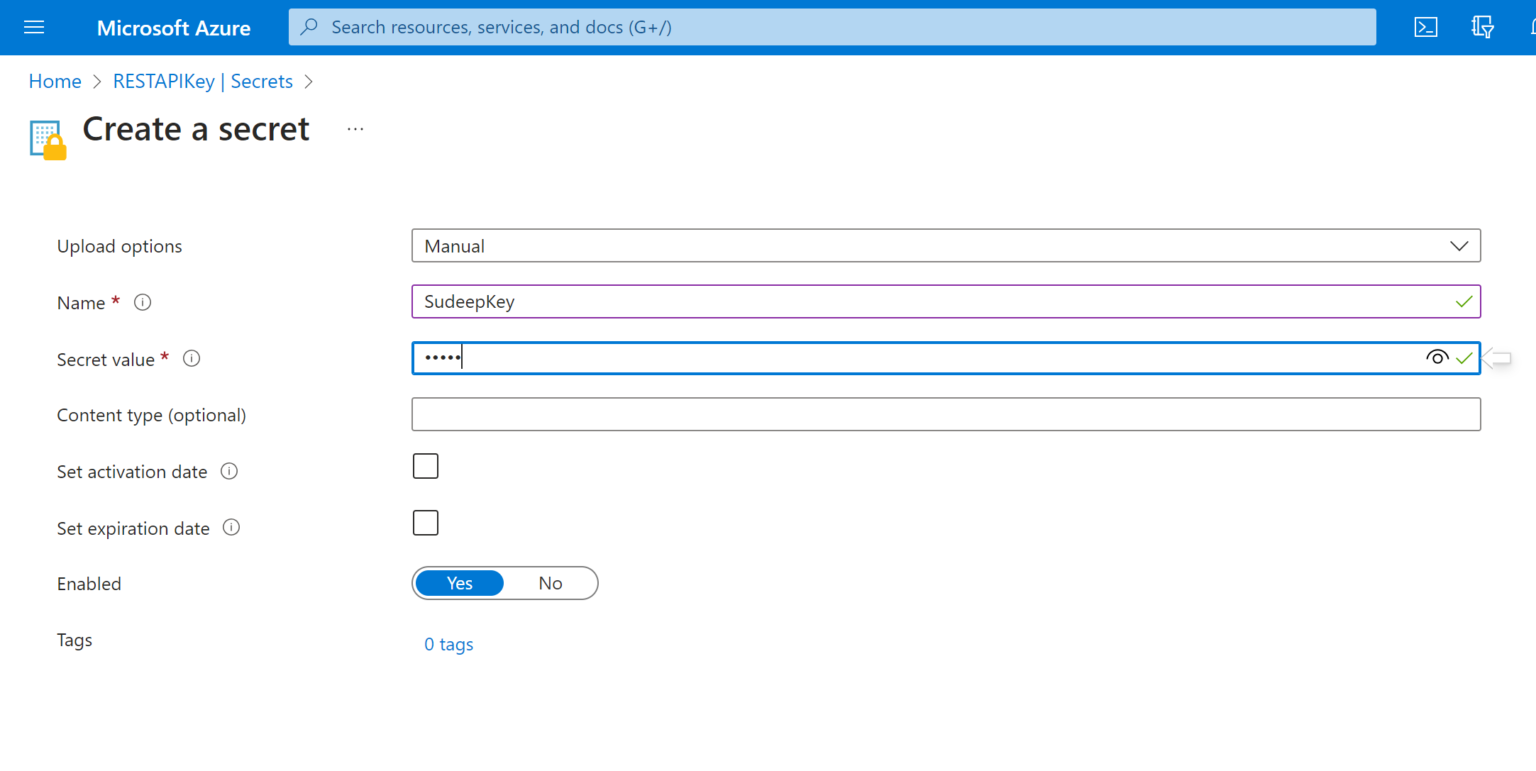Open RESTAPIKey Secrets from the breadcrumb
1536x771 pixels.
click(x=203, y=81)
